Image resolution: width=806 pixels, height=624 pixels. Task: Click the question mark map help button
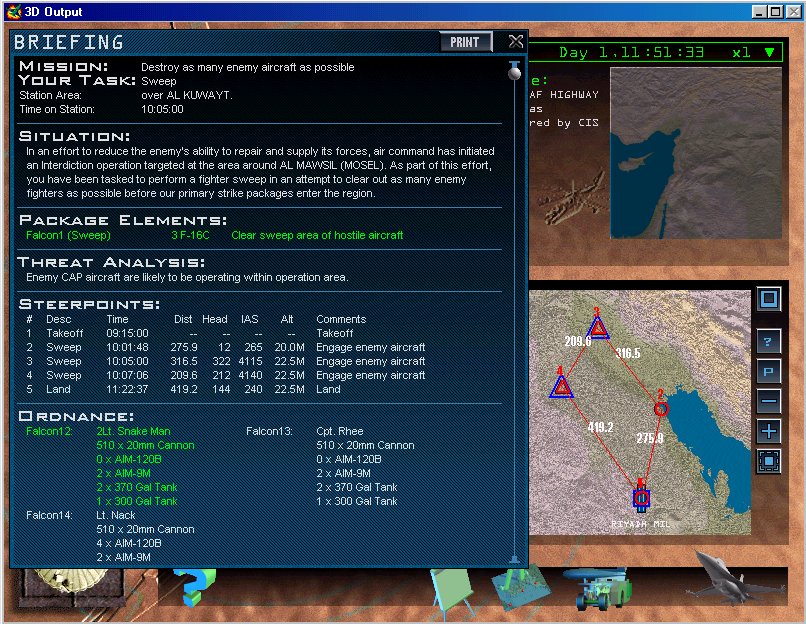coord(768,341)
